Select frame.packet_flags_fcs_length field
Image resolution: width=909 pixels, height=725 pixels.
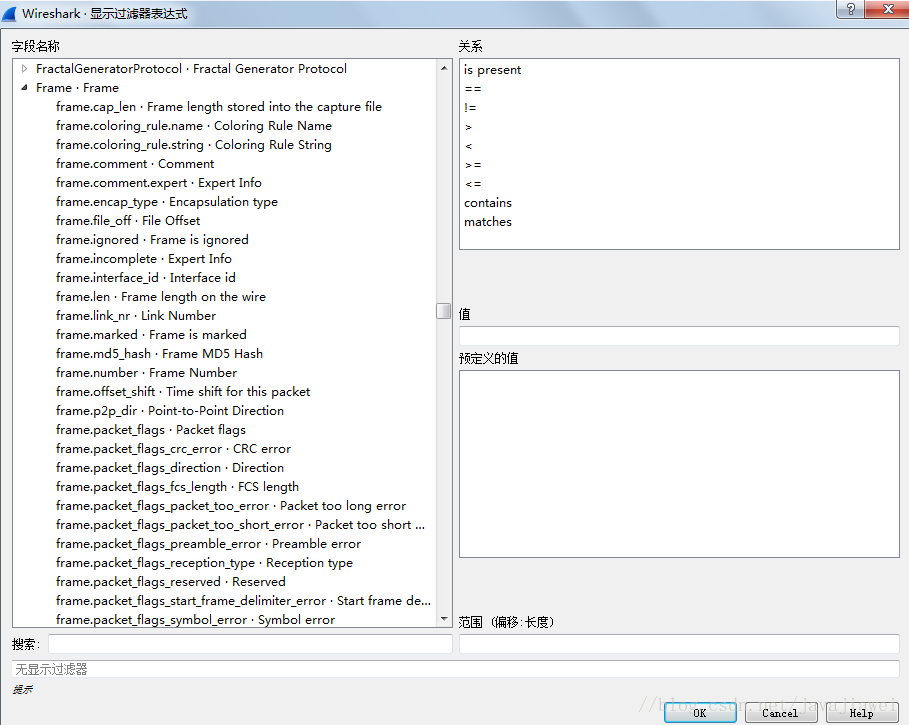click(x=177, y=487)
